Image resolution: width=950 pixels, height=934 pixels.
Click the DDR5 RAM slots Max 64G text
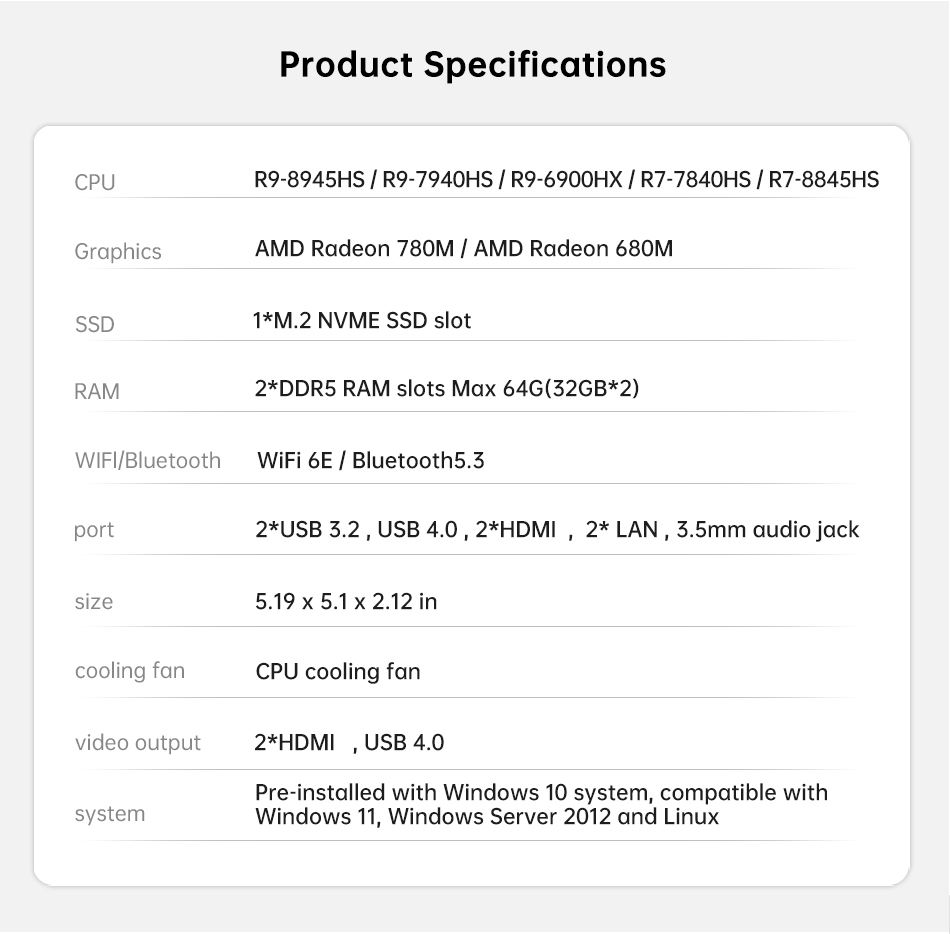(x=447, y=388)
